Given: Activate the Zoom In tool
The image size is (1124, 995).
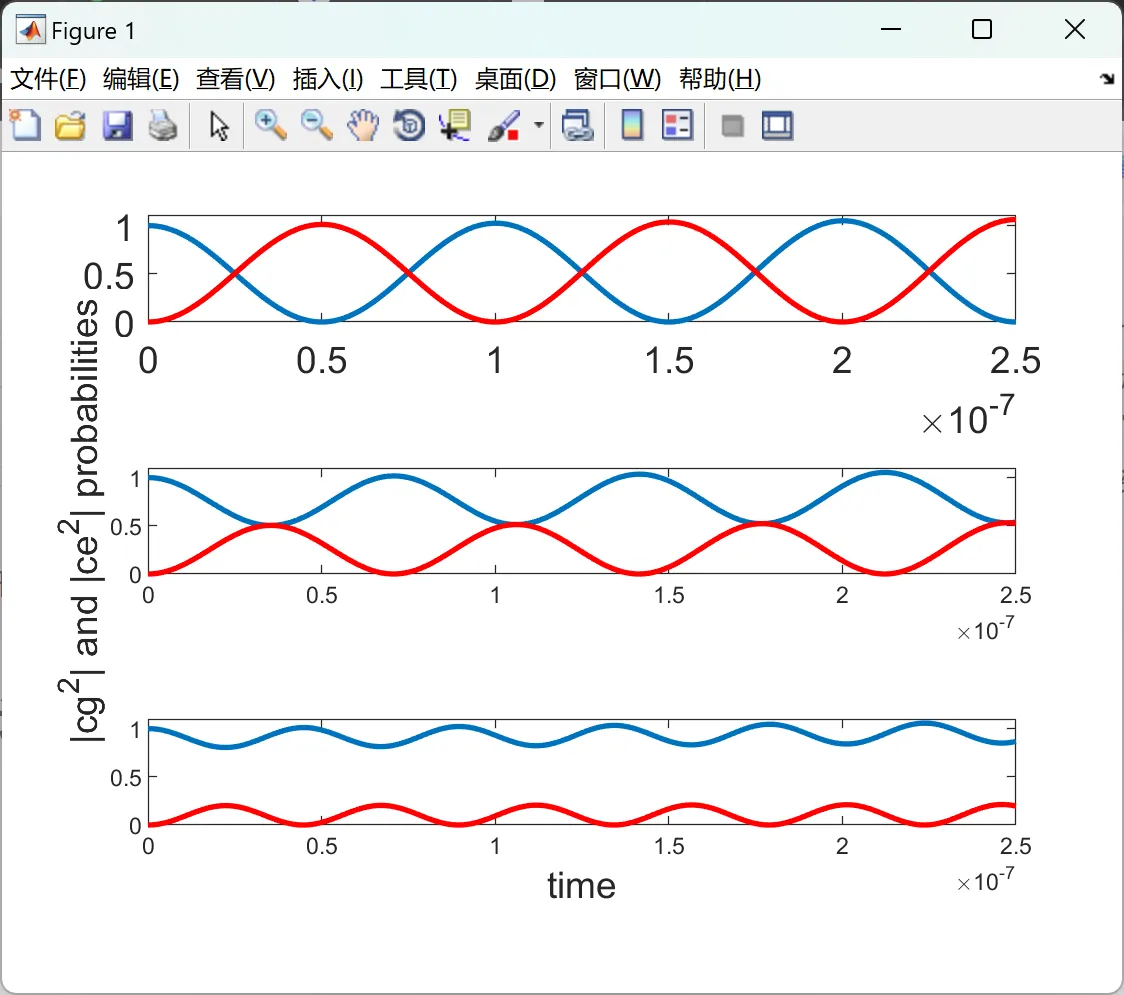Looking at the screenshot, I should pyautogui.click(x=271, y=126).
